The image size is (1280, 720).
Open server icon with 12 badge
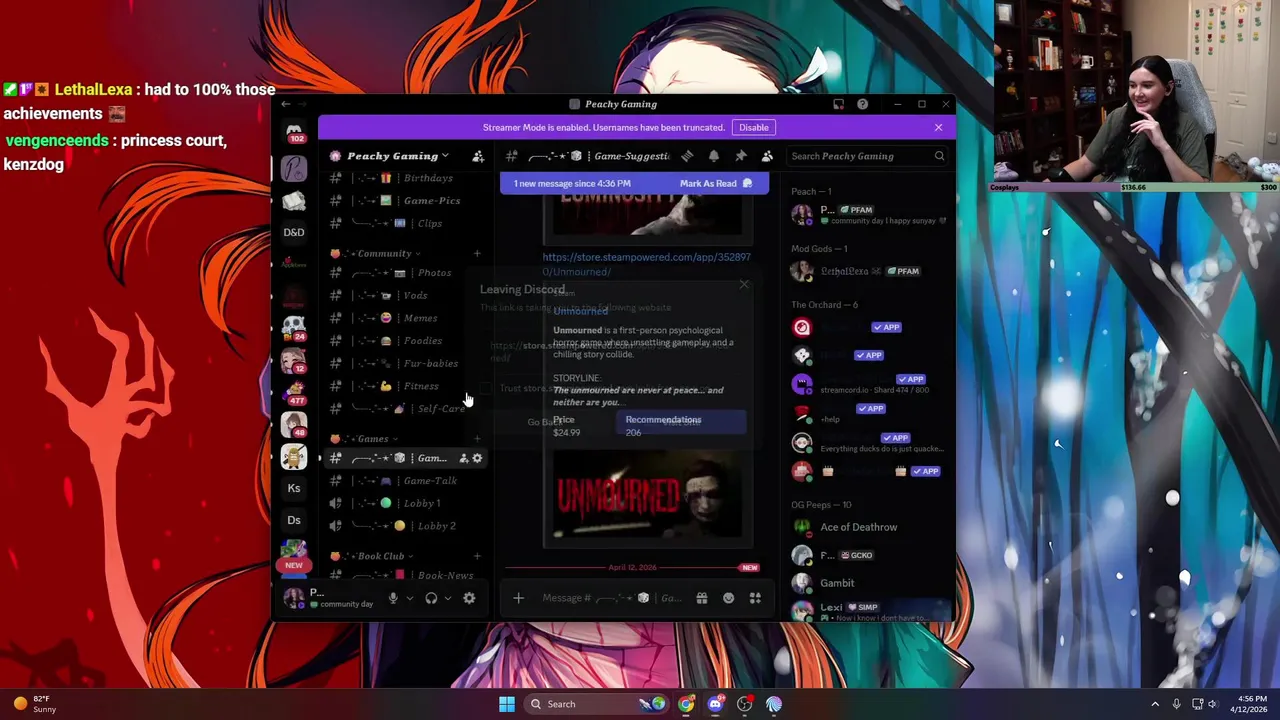click(294, 360)
